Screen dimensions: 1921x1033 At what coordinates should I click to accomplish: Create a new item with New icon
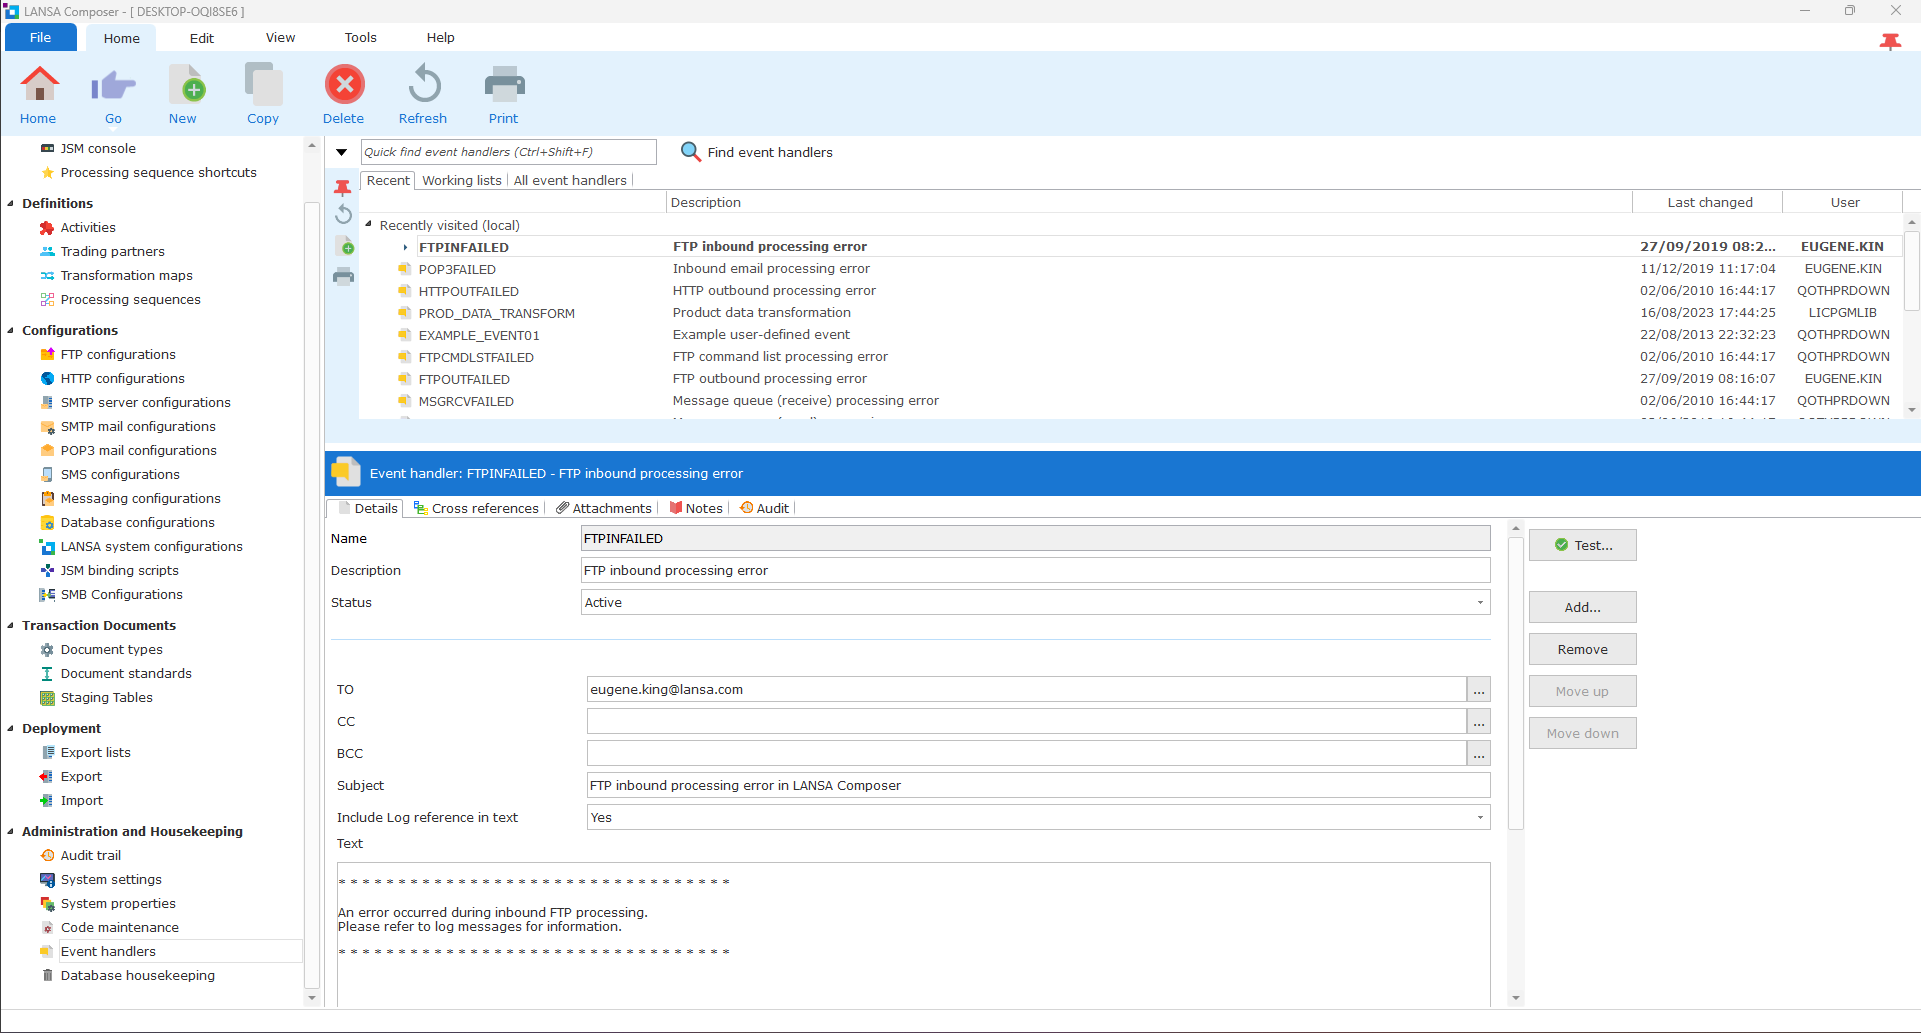coord(186,85)
